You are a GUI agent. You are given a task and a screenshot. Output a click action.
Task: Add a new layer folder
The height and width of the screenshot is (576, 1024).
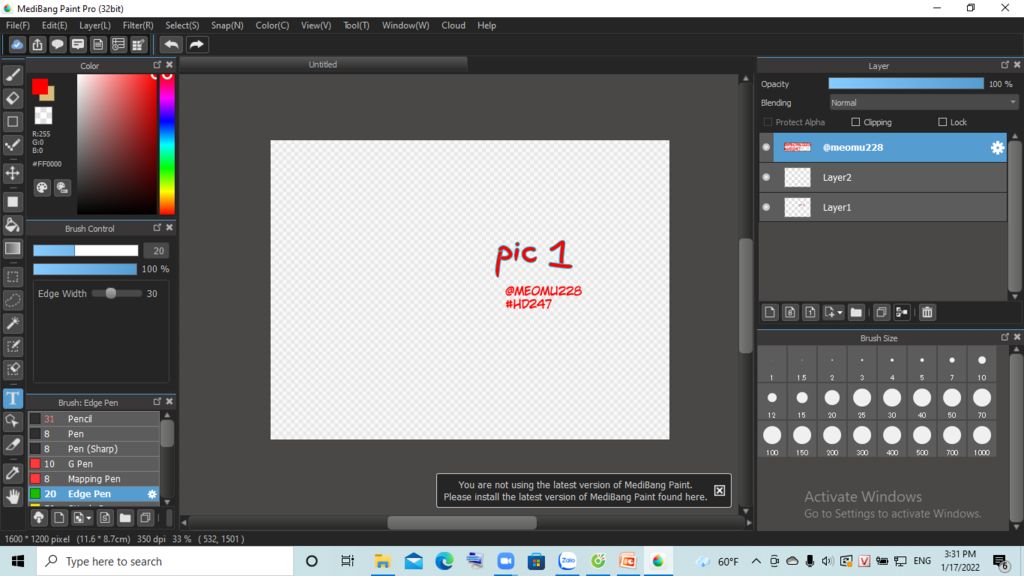pos(856,312)
